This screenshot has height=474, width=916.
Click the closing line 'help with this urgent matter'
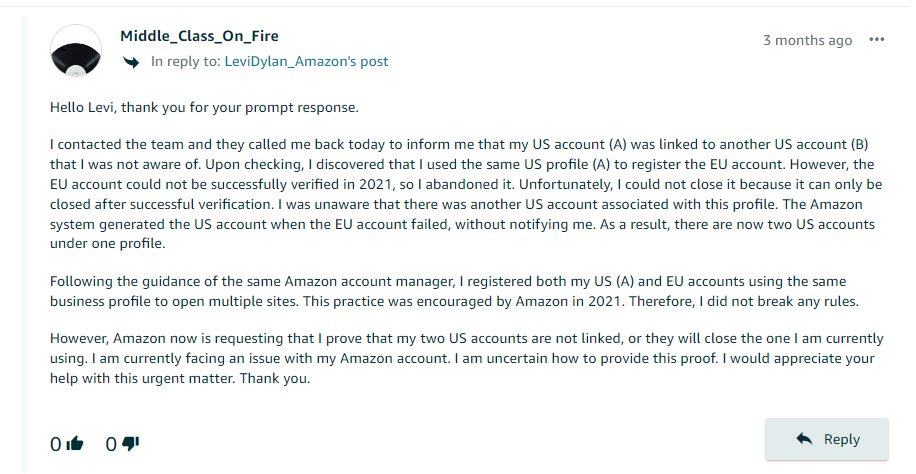click(180, 379)
